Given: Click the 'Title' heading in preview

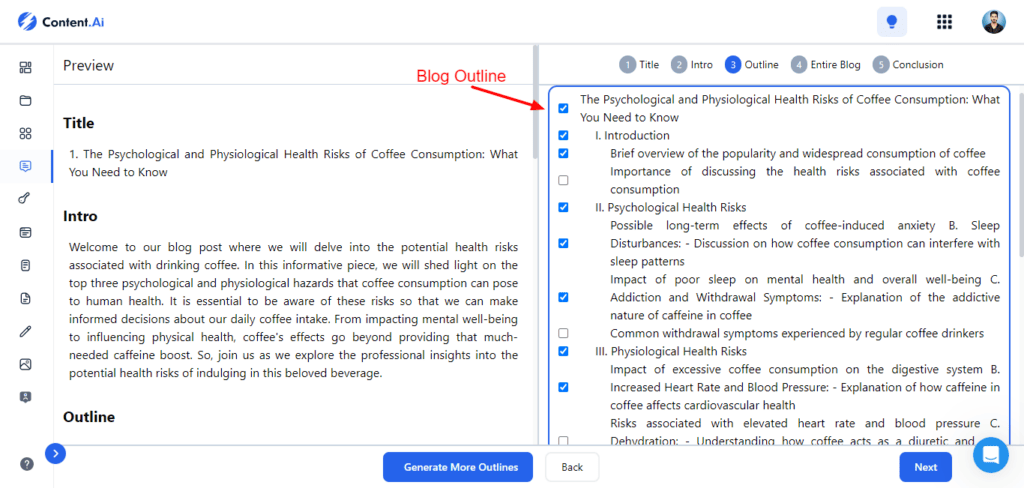Looking at the screenshot, I should (x=78, y=123).
